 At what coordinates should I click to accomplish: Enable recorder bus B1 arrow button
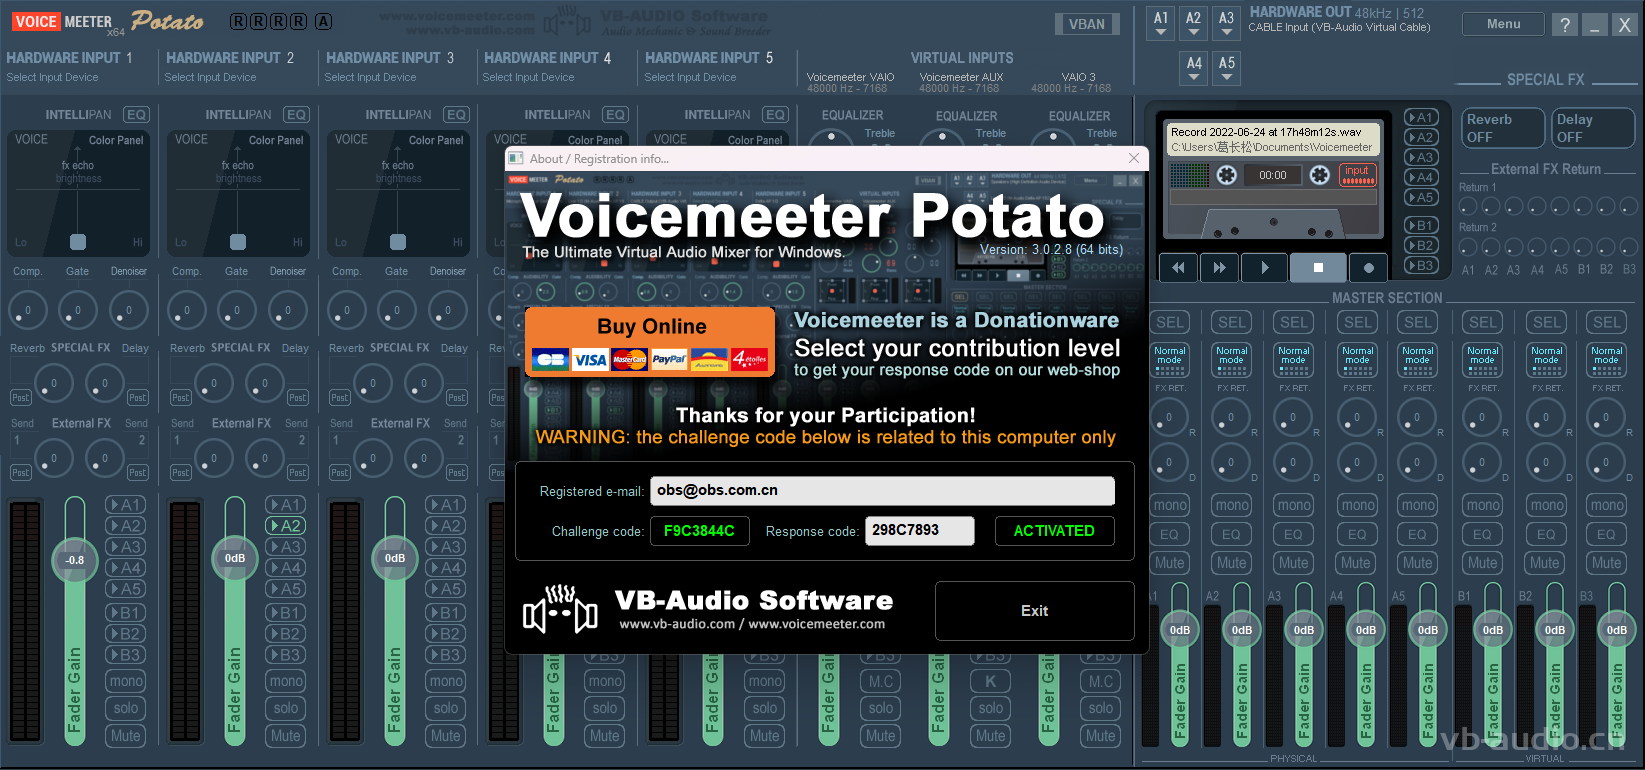tap(1421, 225)
